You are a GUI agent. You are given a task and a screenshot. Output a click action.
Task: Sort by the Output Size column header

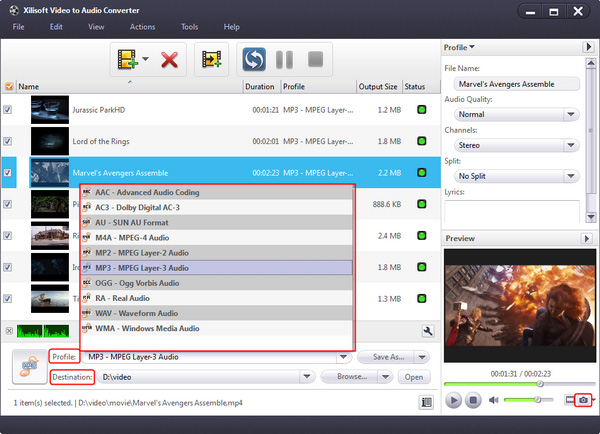378,86
